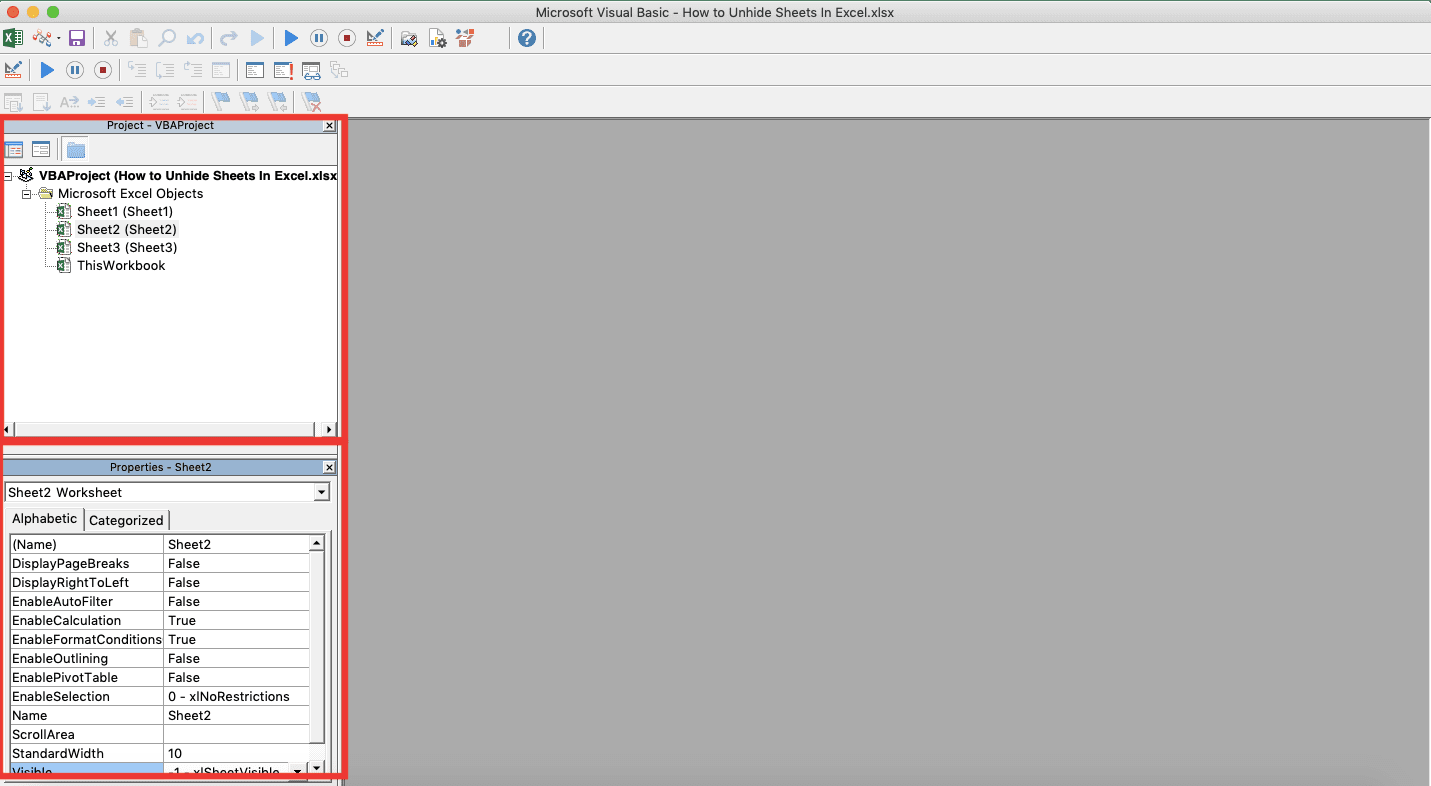Image resolution: width=1431 pixels, height=786 pixels.
Task: Close the Properties - Sheet2 panel
Action: [329, 468]
